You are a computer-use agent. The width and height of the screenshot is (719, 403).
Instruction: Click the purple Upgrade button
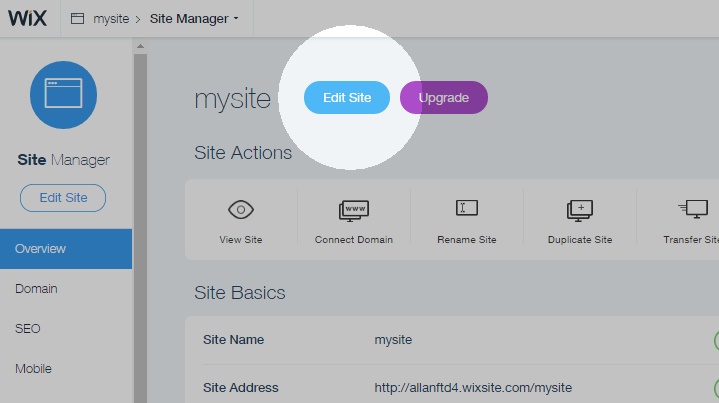point(443,97)
